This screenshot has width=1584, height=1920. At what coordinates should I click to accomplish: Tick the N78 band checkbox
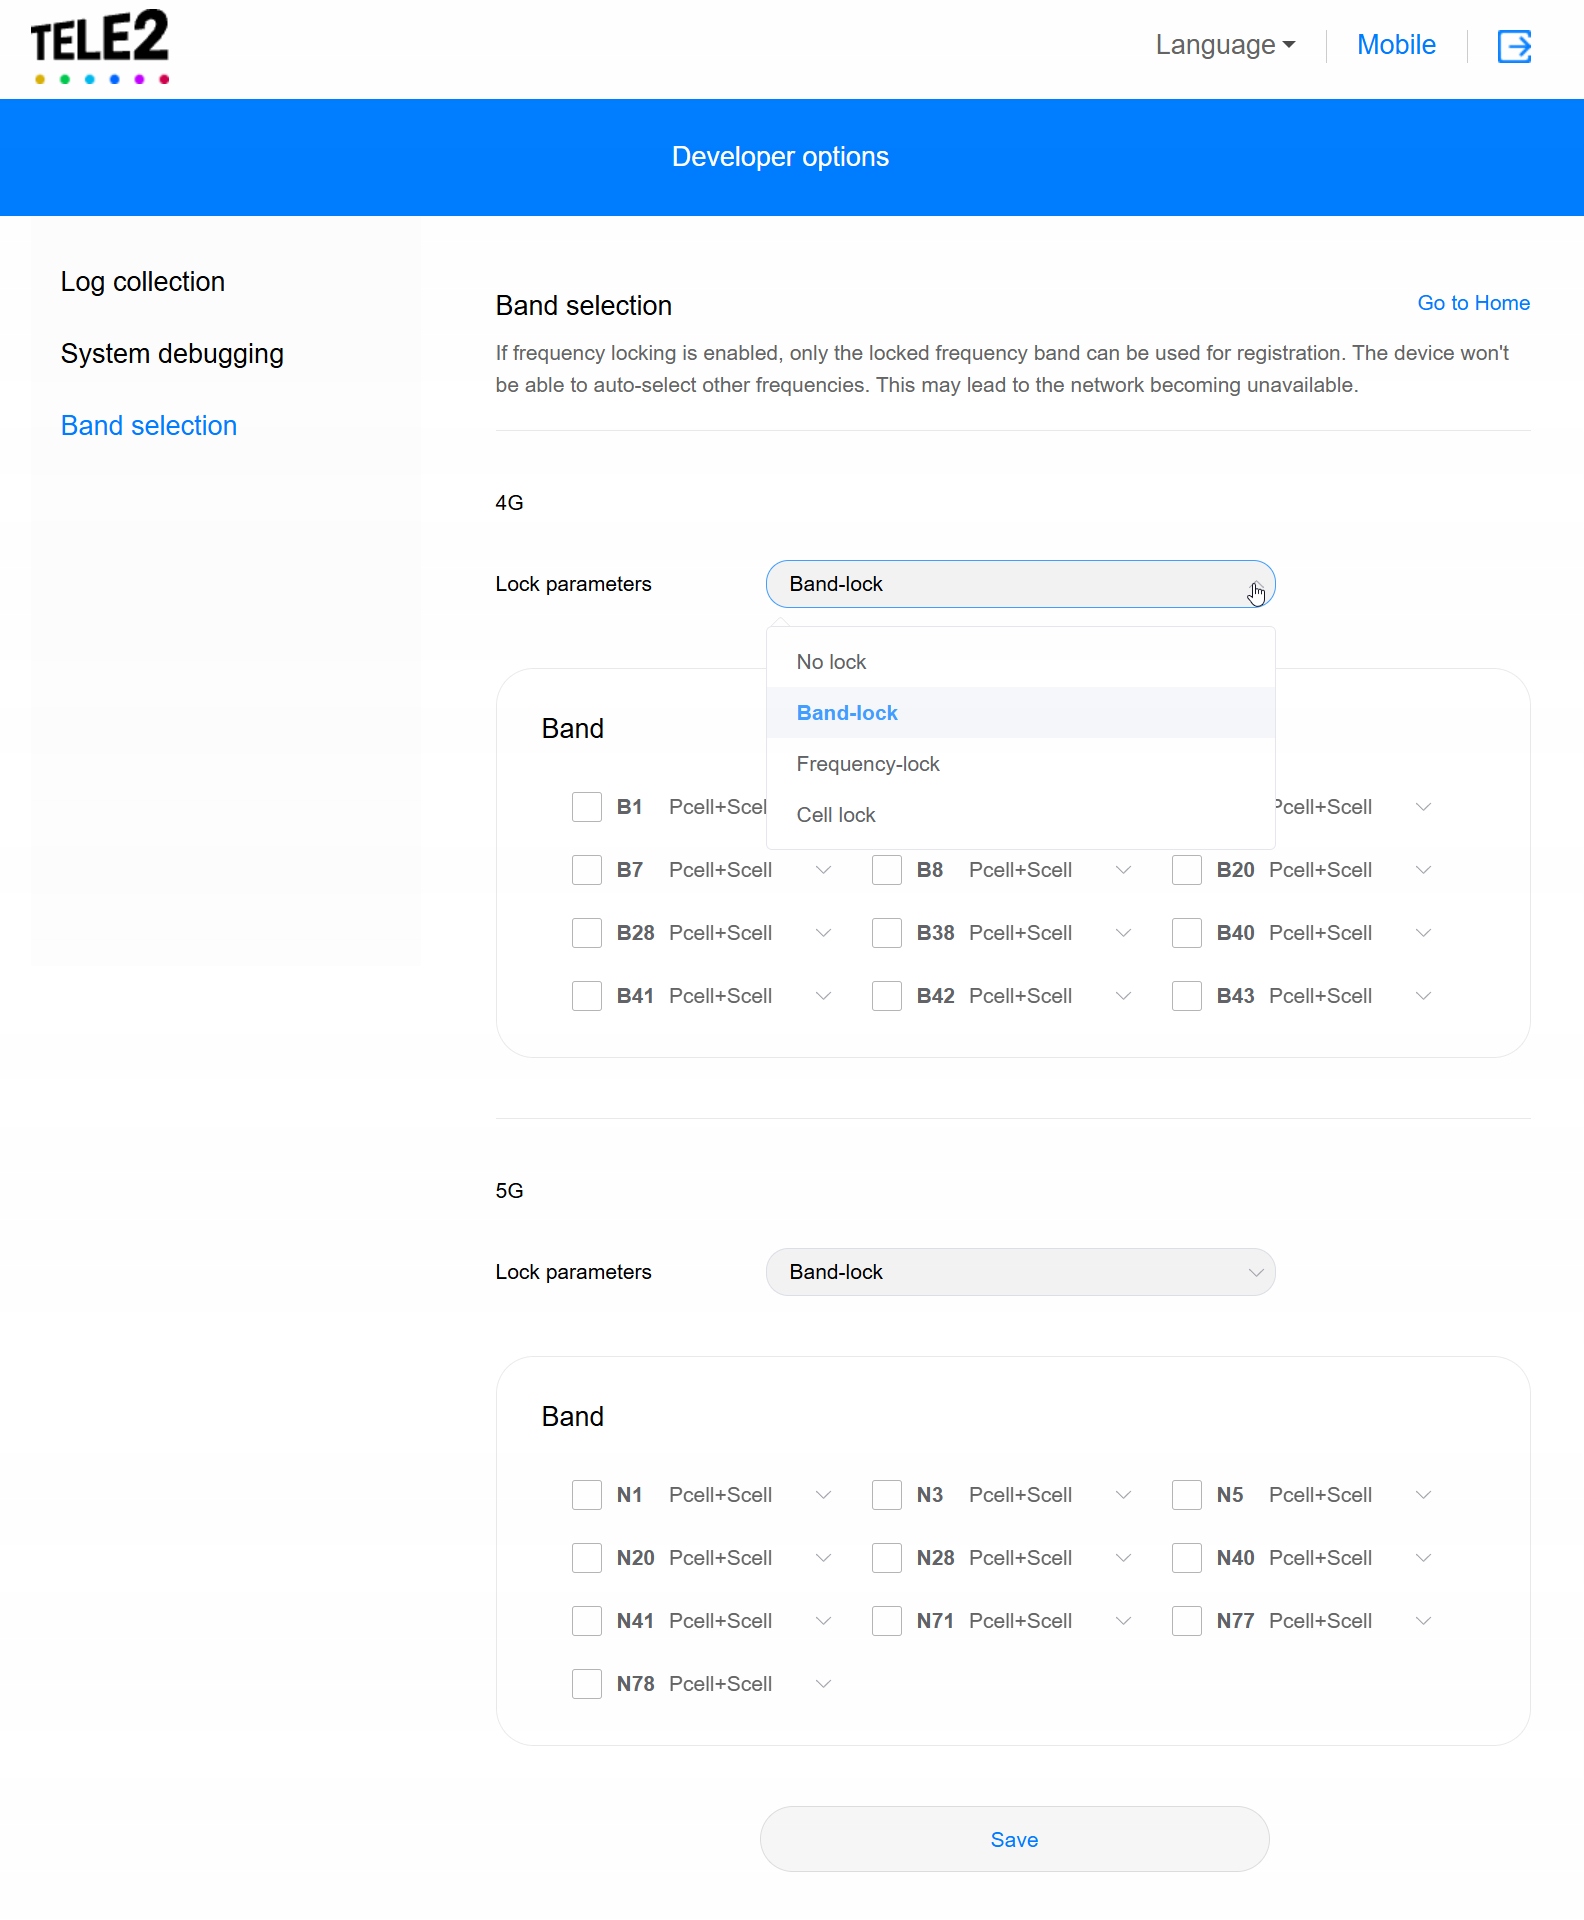[x=587, y=1684]
